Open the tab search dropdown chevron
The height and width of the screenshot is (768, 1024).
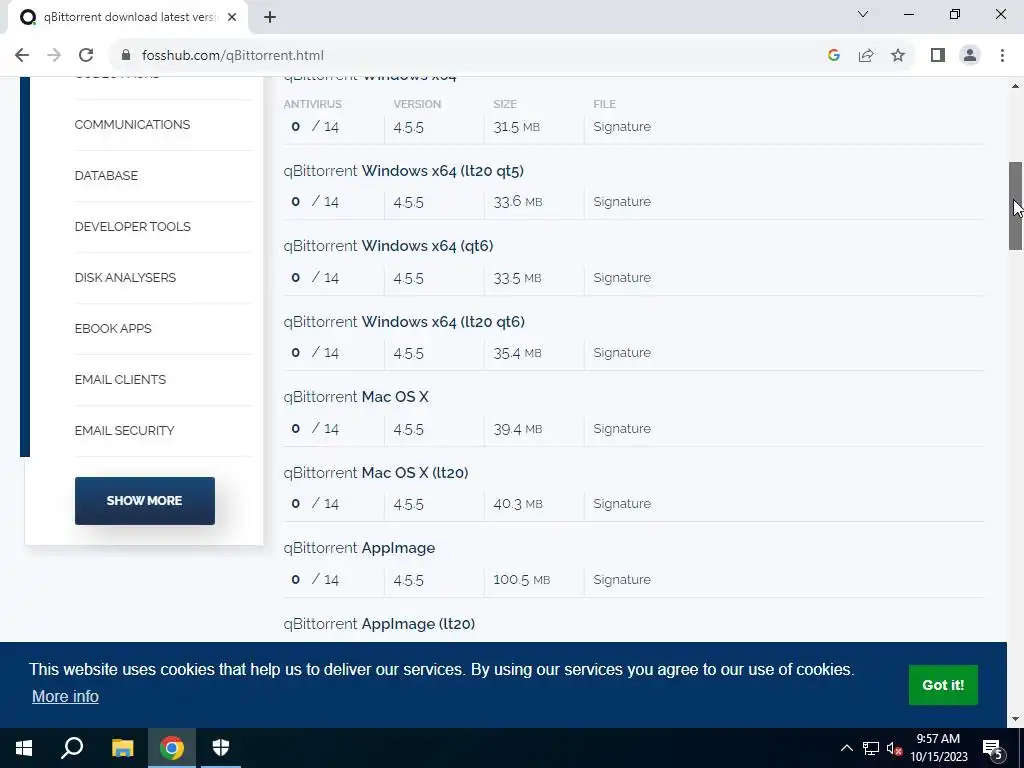(863, 14)
